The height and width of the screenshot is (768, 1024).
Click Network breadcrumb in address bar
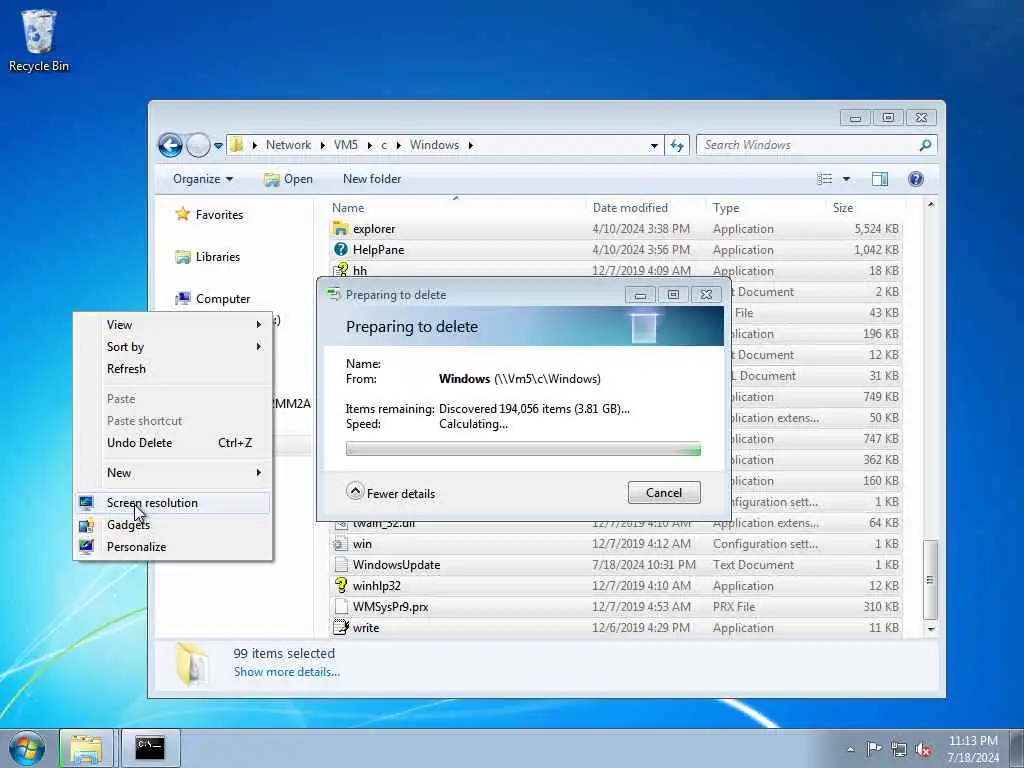tap(288, 145)
